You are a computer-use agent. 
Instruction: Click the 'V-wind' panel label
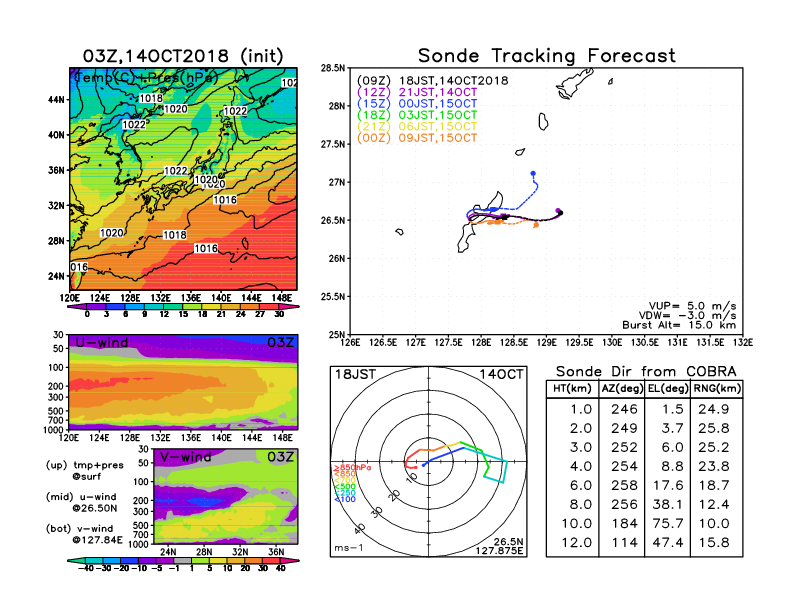point(185,457)
